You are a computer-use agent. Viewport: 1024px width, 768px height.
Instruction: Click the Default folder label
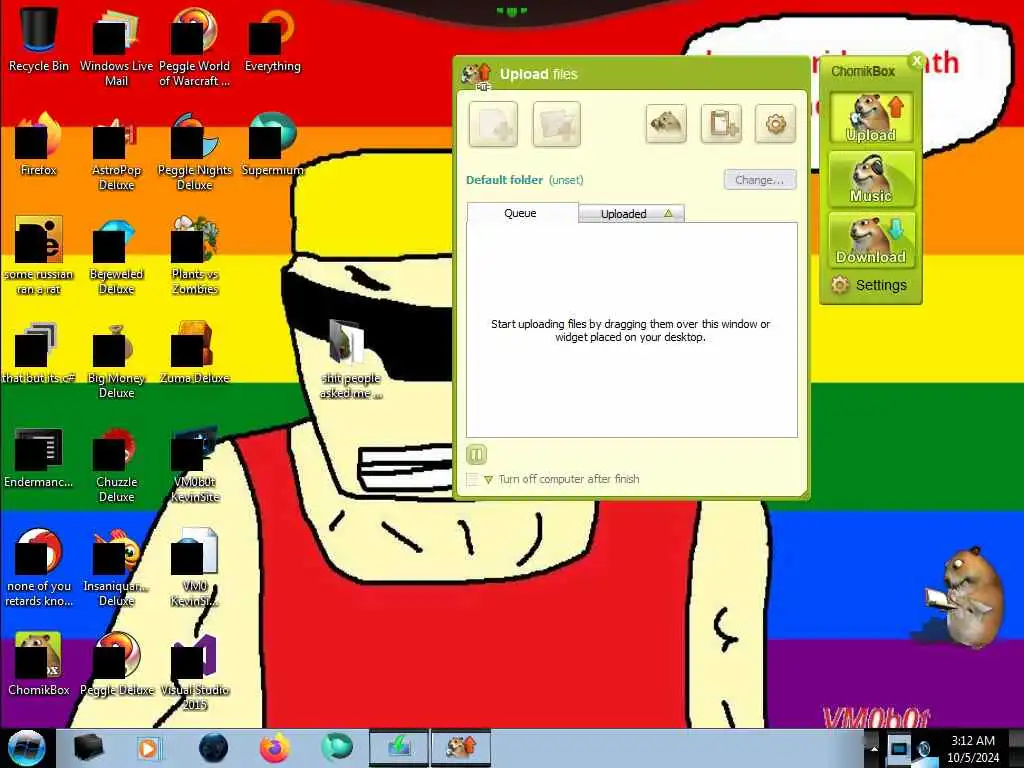(504, 180)
